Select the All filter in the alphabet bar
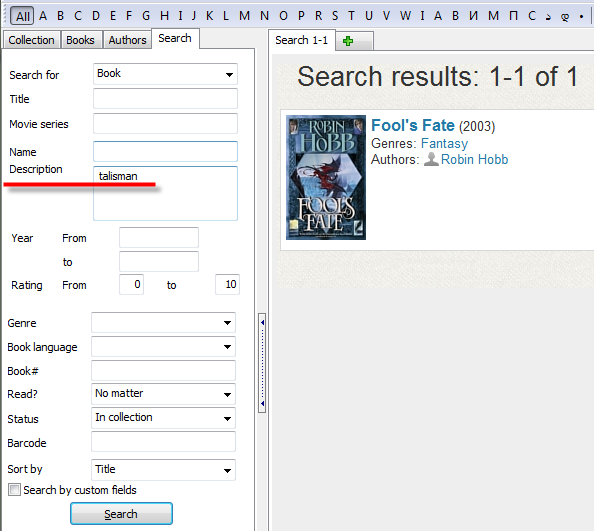Viewport: 594px width, 531px height. (x=22, y=16)
